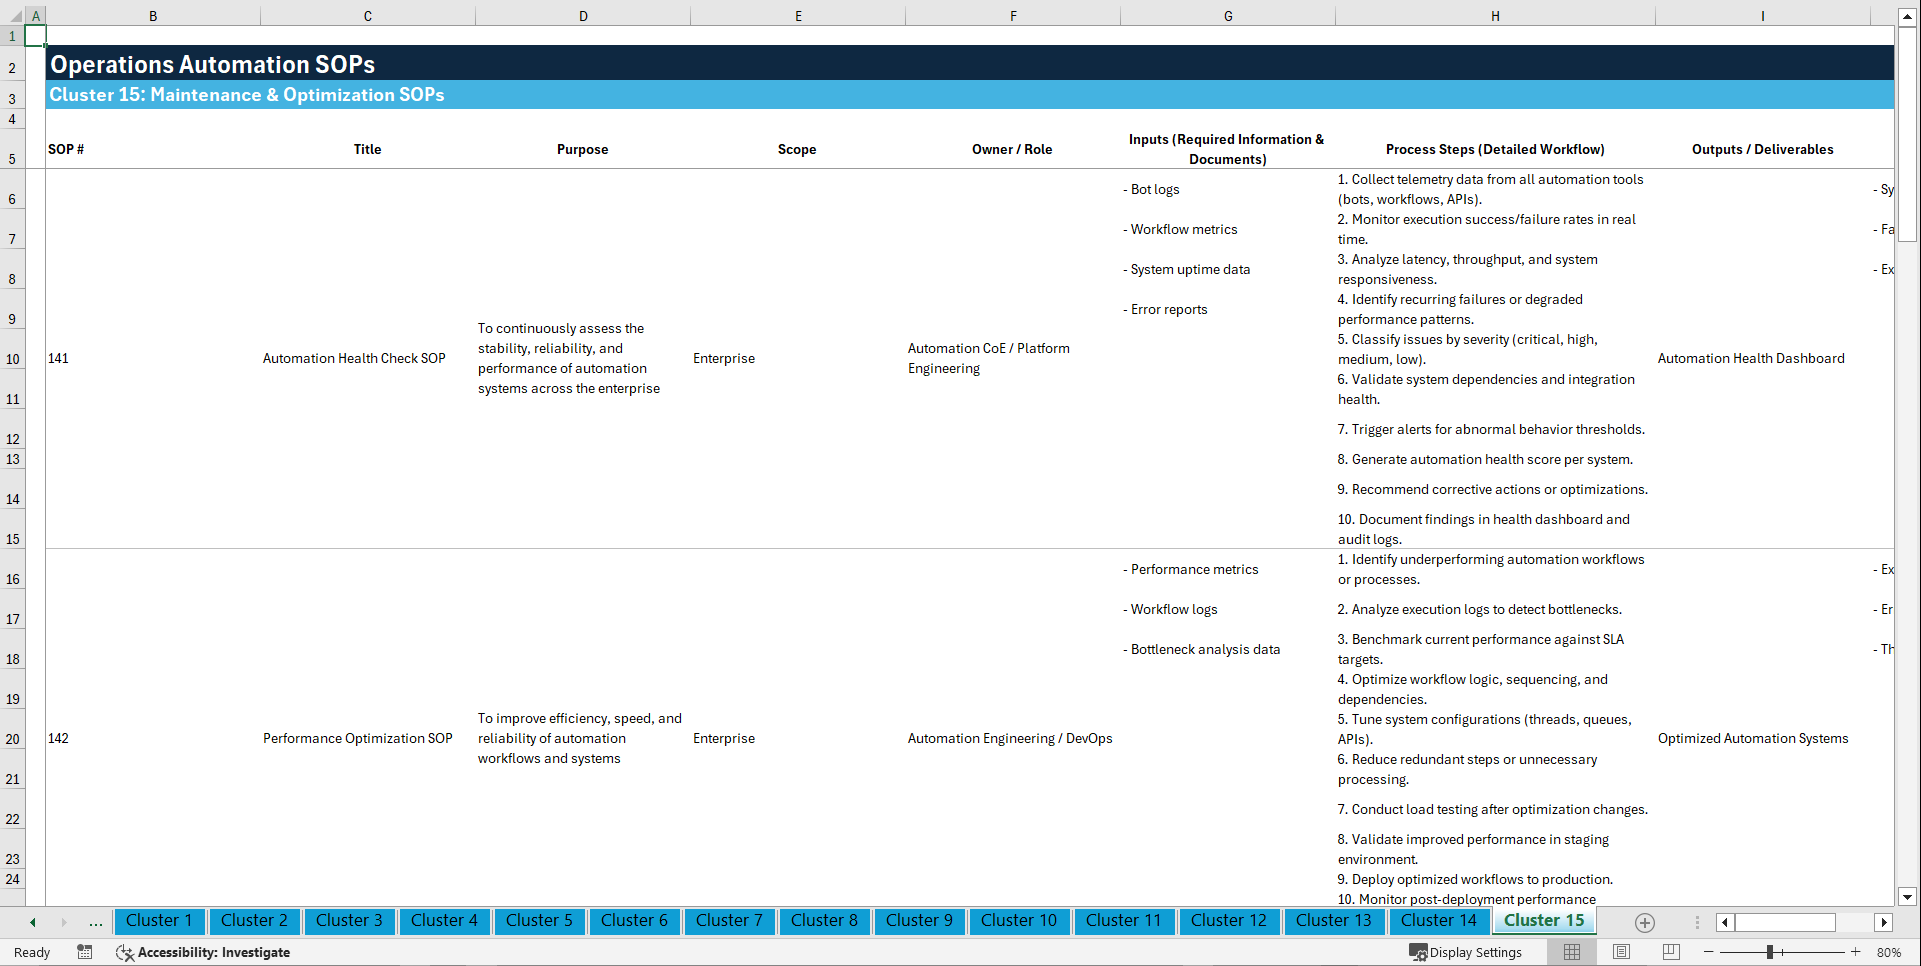The image size is (1921, 966).
Task: Zoom out using the minus icon
Action: (x=1709, y=952)
